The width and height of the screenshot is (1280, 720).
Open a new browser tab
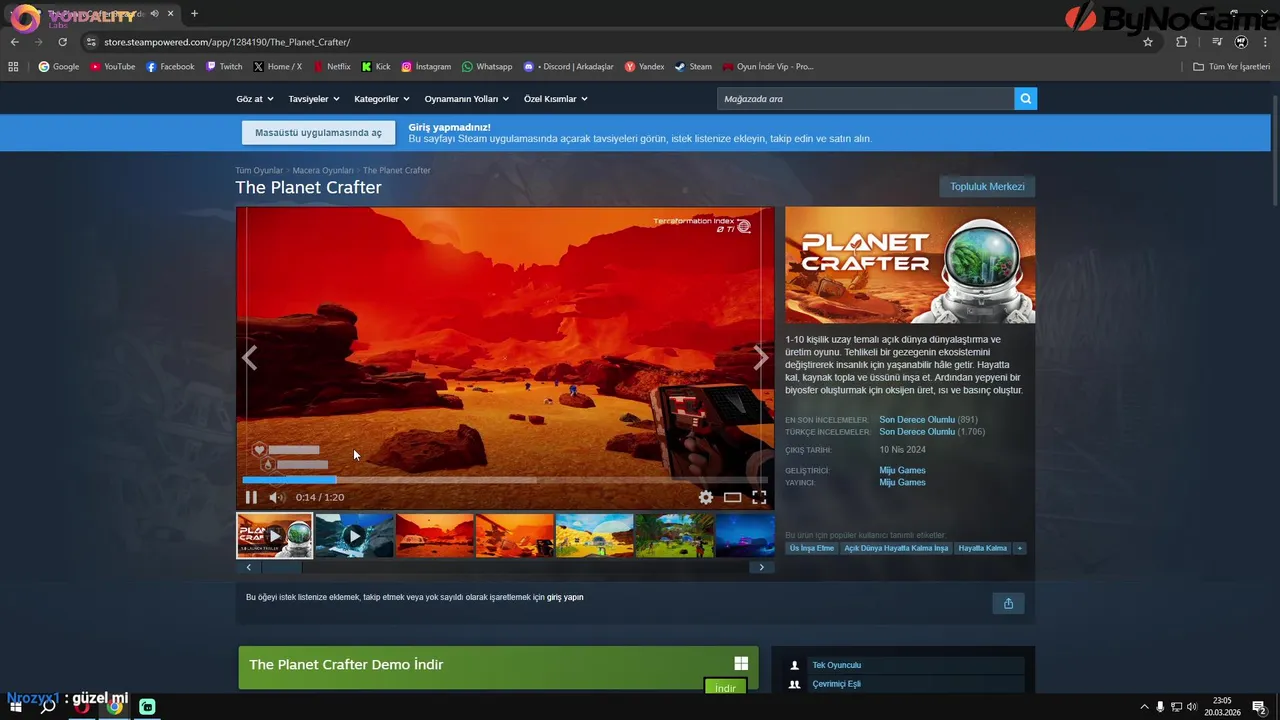[194, 13]
